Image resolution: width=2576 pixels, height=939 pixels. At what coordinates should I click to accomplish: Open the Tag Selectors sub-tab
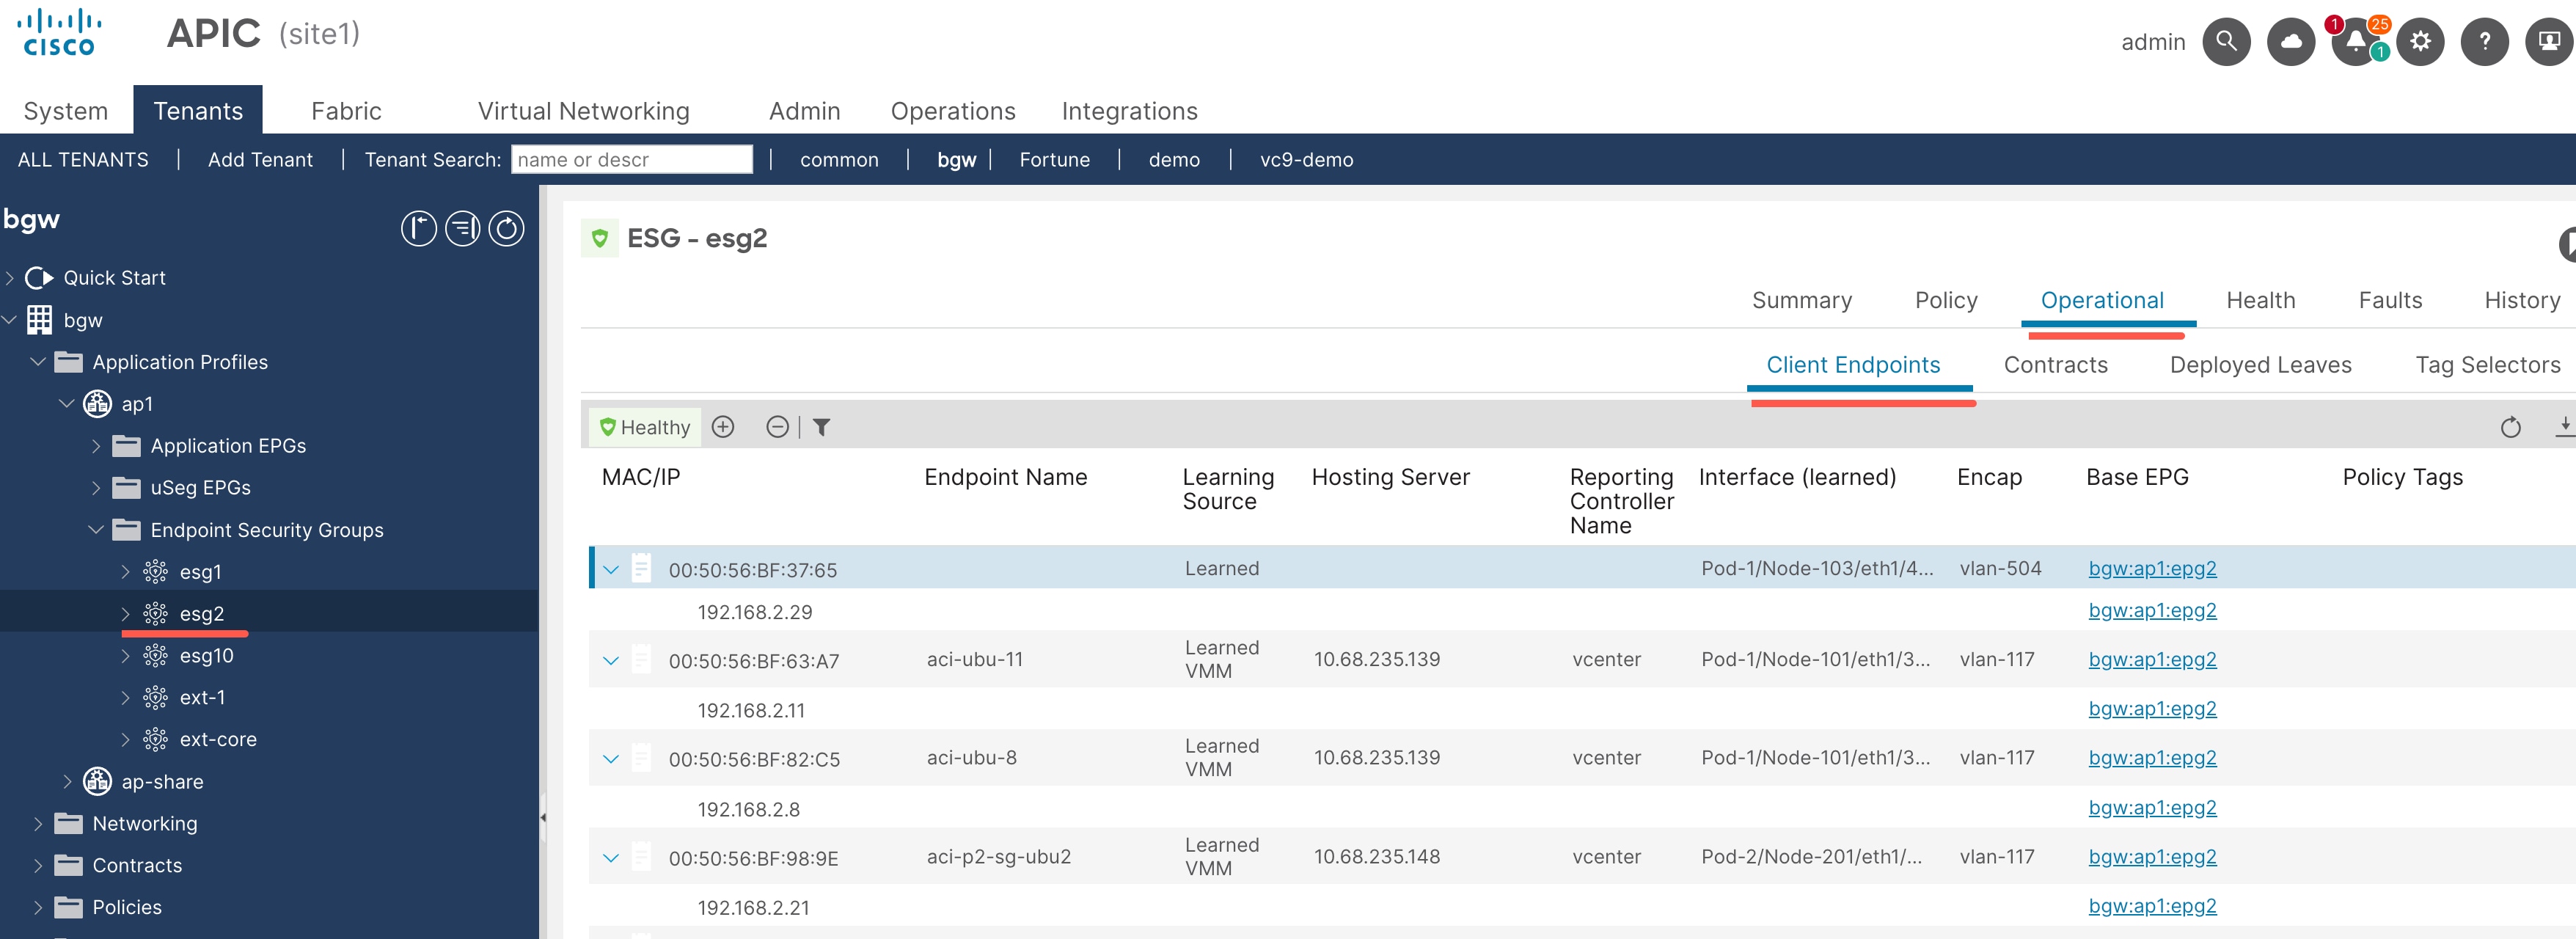(2488, 365)
